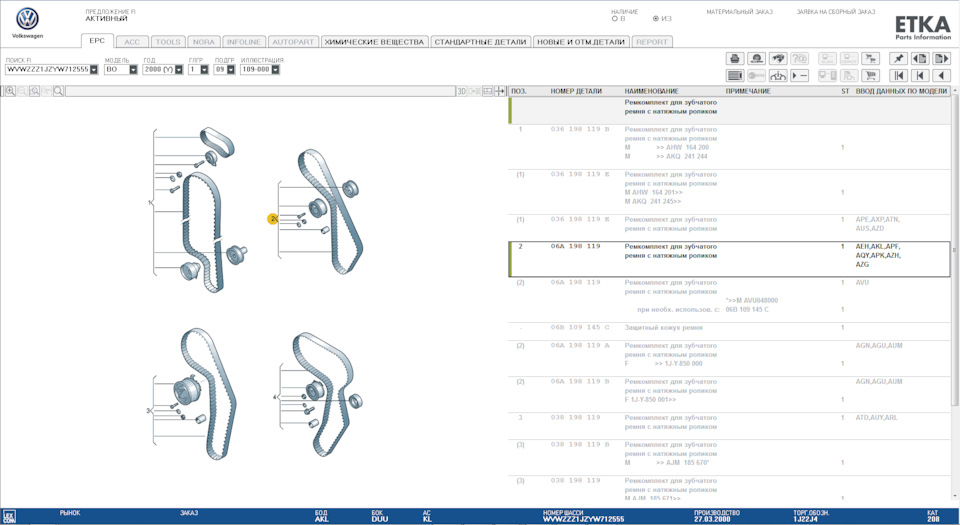Click the skip-back bar arrow icon
The width and height of the screenshot is (960, 525).
920,75
